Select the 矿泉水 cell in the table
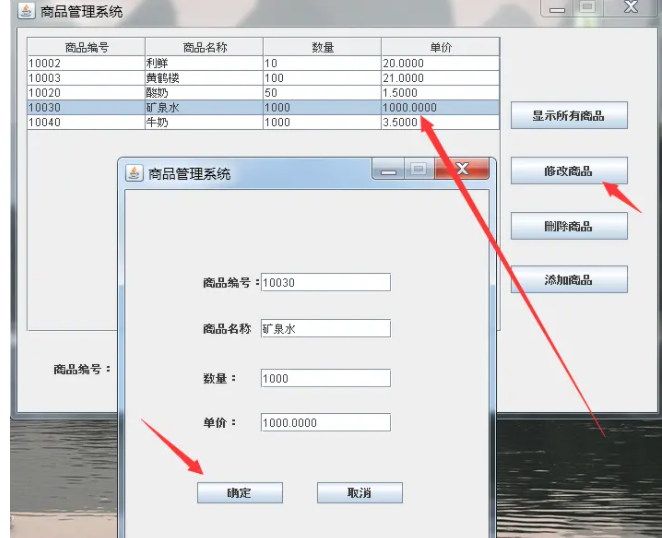Screen dimensions: 662x538 204,108
